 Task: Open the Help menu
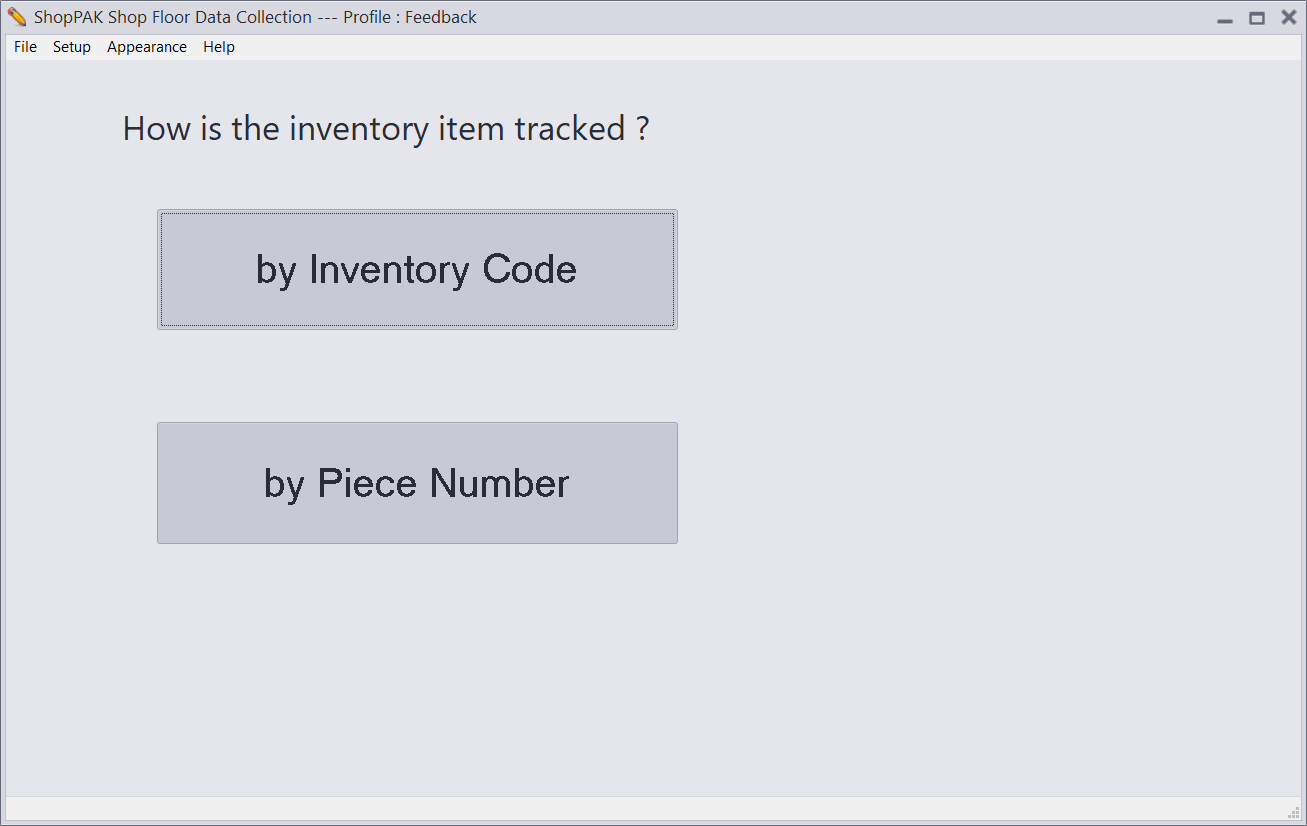coord(219,47)
